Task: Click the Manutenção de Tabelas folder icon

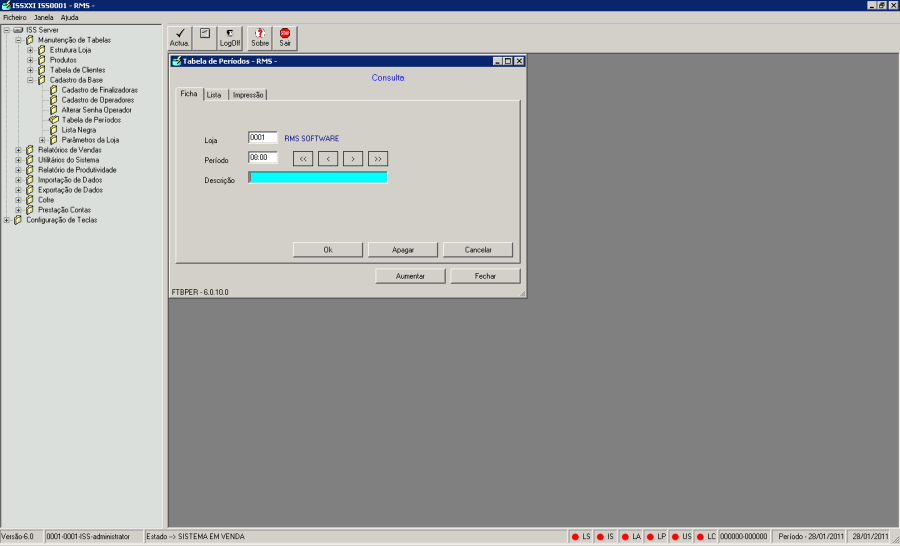Action: coord(30,40)
